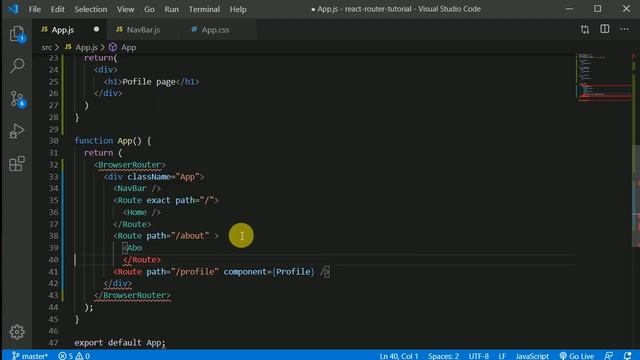The image size is (640, 360).
Task: Open the notifications bell
Action: (628, 356)
